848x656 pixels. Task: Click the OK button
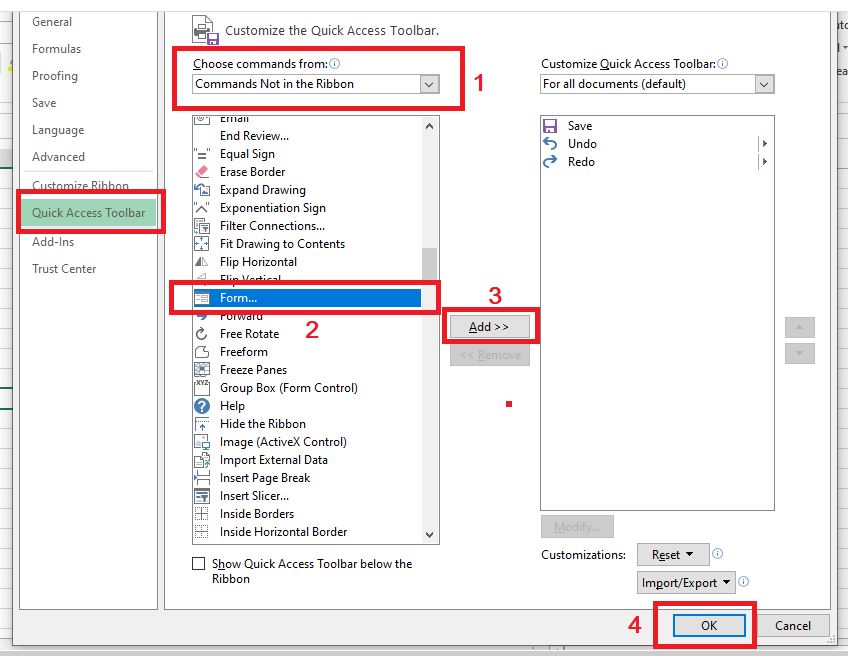(x=709, y=626)
